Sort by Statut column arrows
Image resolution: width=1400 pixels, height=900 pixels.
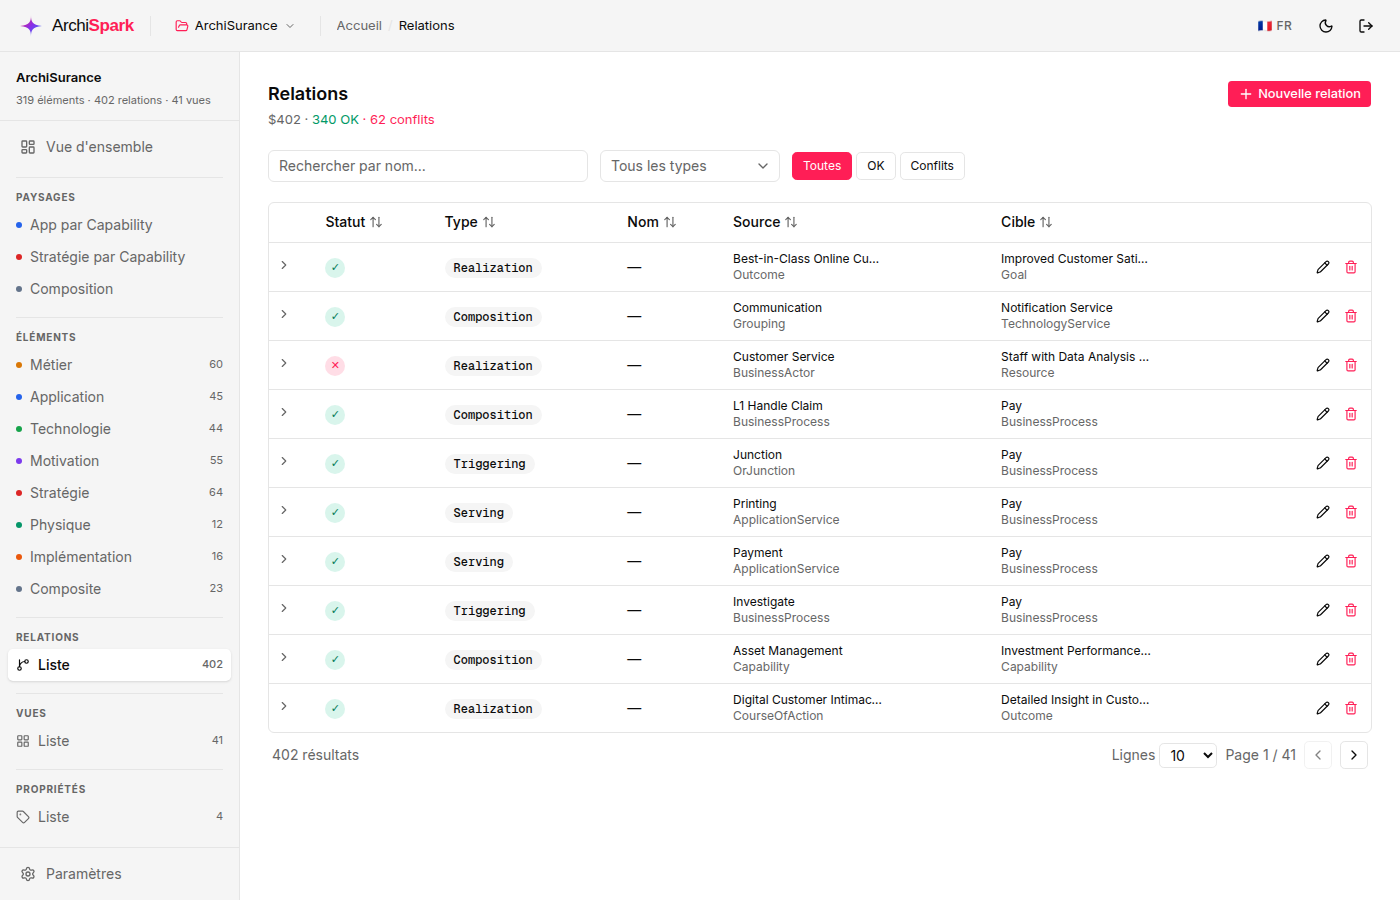pos(376,222)
